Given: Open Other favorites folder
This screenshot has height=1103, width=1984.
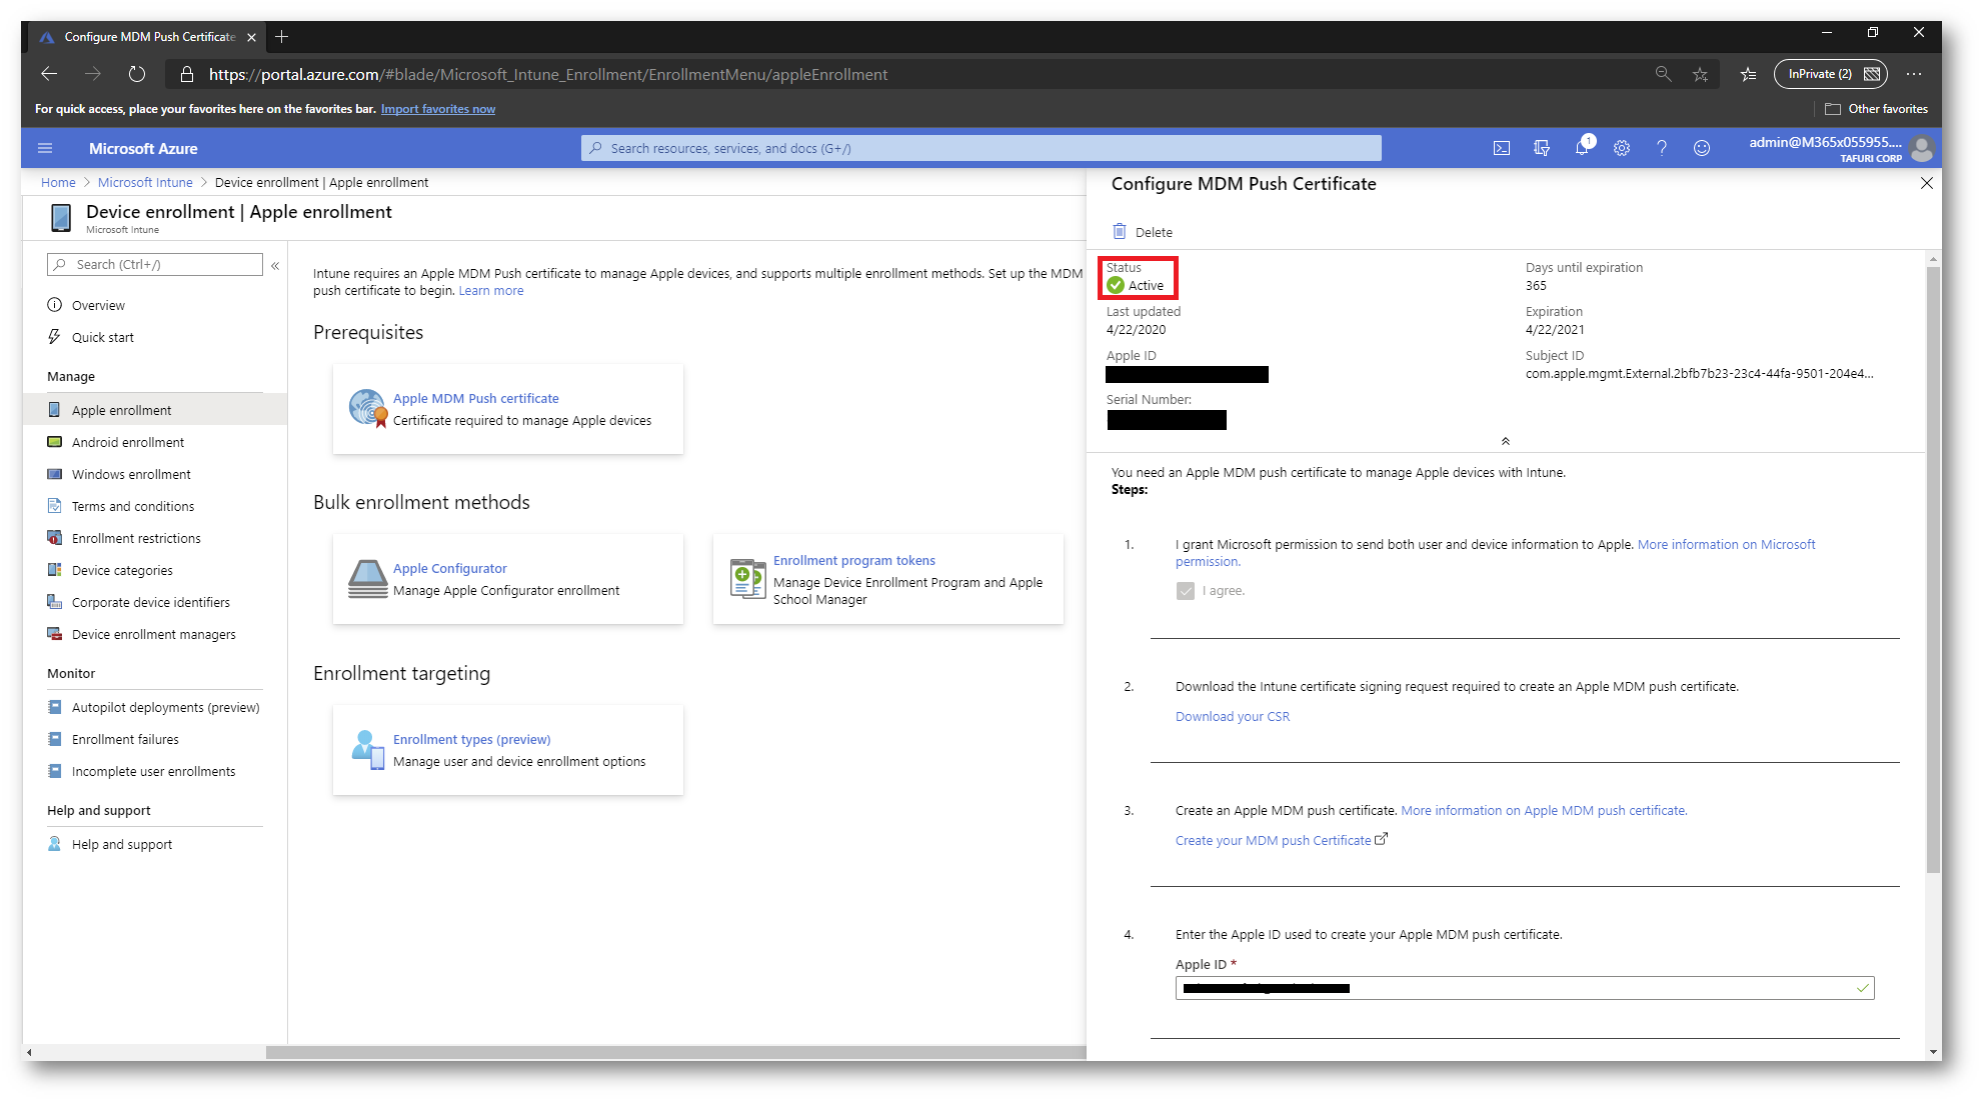Looking at the screenshot, I should pyautogui.click(x=1876, y=109).
